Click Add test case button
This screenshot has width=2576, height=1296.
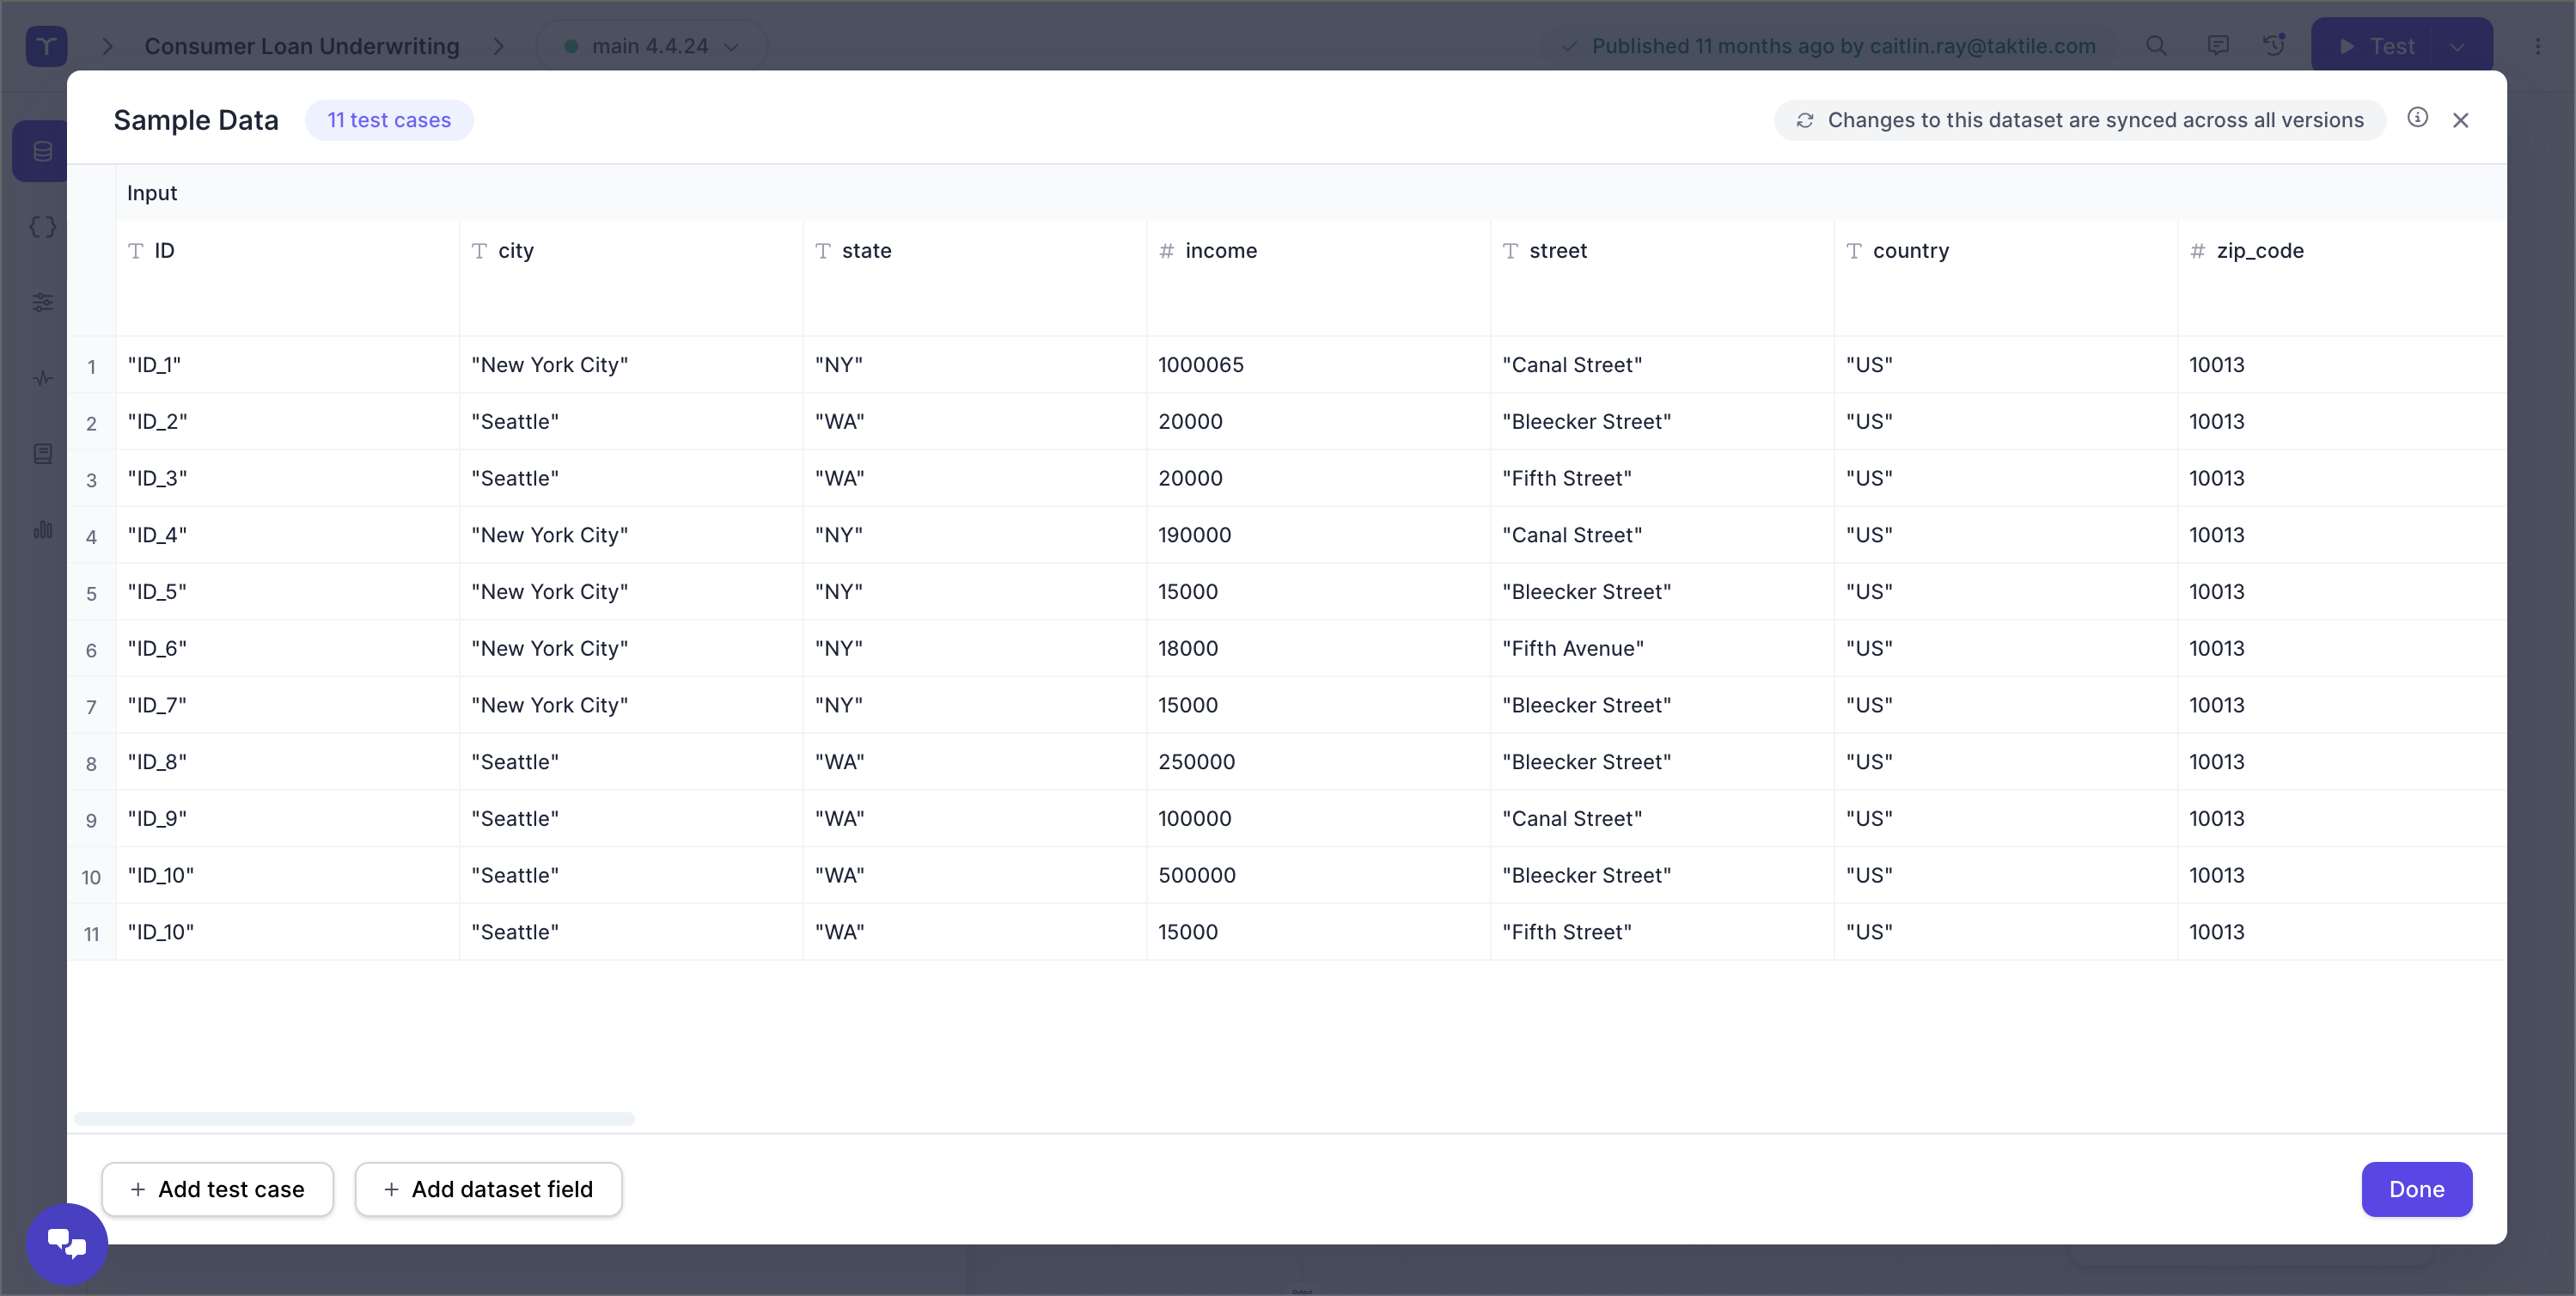coord(217,1189)
